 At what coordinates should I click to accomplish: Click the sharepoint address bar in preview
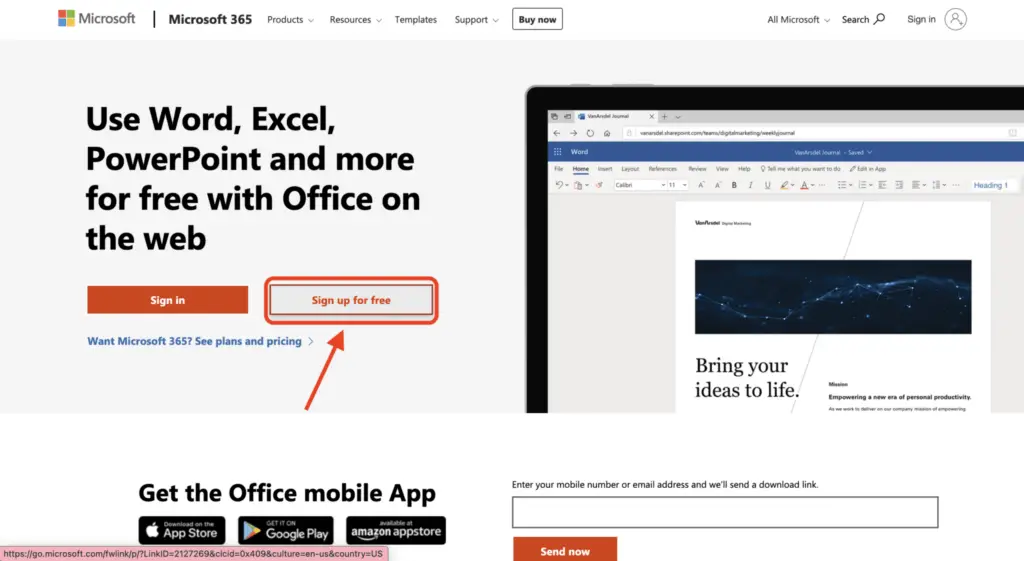click(x=820, y=133)
